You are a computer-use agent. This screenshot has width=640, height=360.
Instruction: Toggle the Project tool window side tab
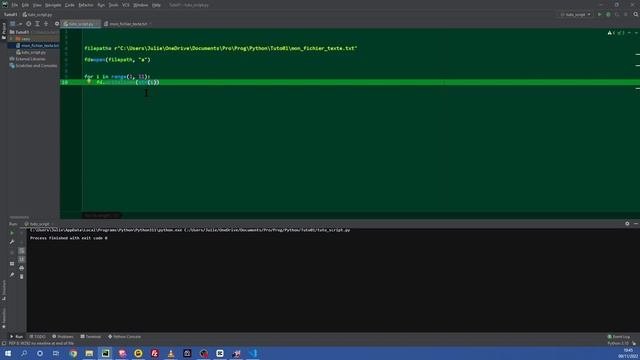(x=4, y=31)
